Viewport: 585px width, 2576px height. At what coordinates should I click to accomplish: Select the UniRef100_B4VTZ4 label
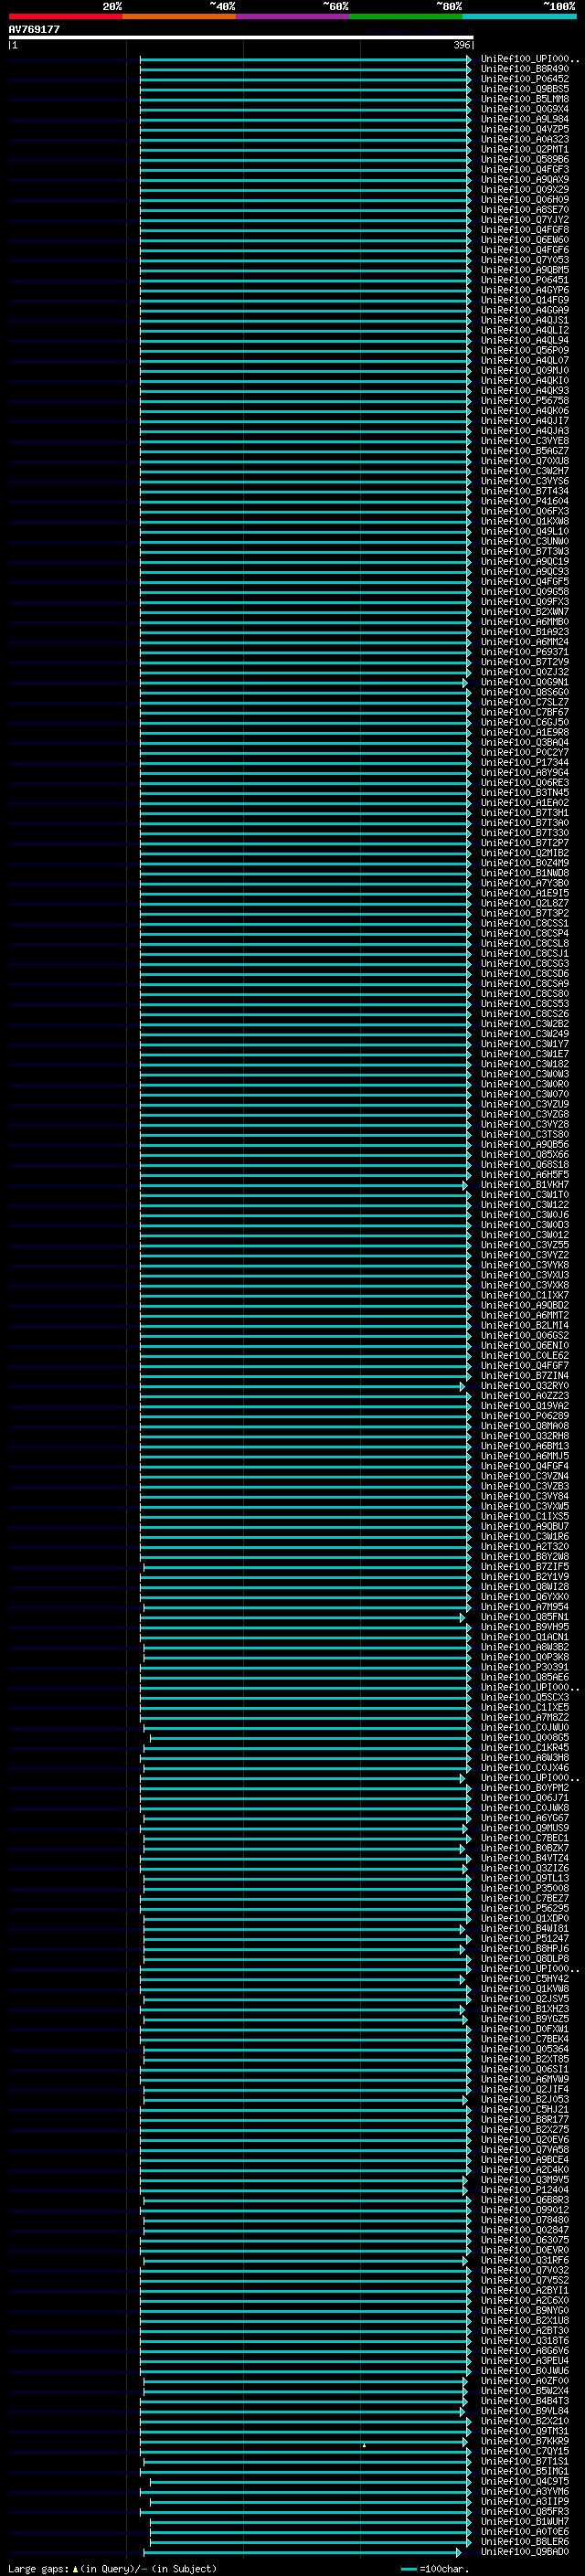coord(525,1858)
